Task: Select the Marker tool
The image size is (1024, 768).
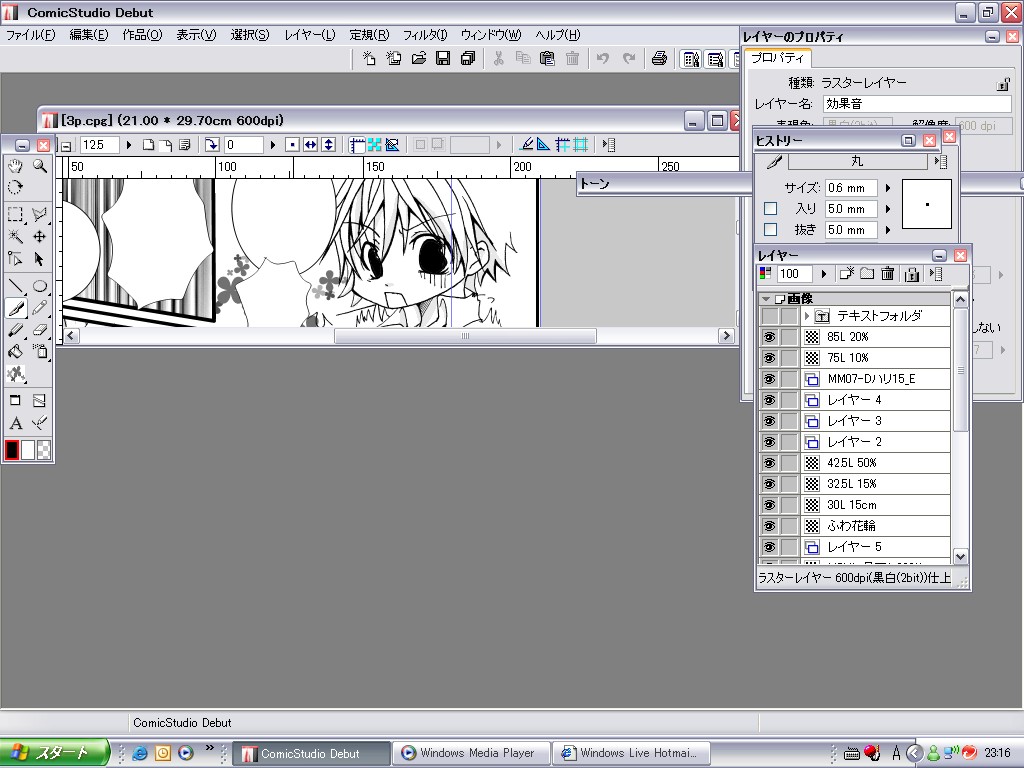Action: [x=16, y=330]
